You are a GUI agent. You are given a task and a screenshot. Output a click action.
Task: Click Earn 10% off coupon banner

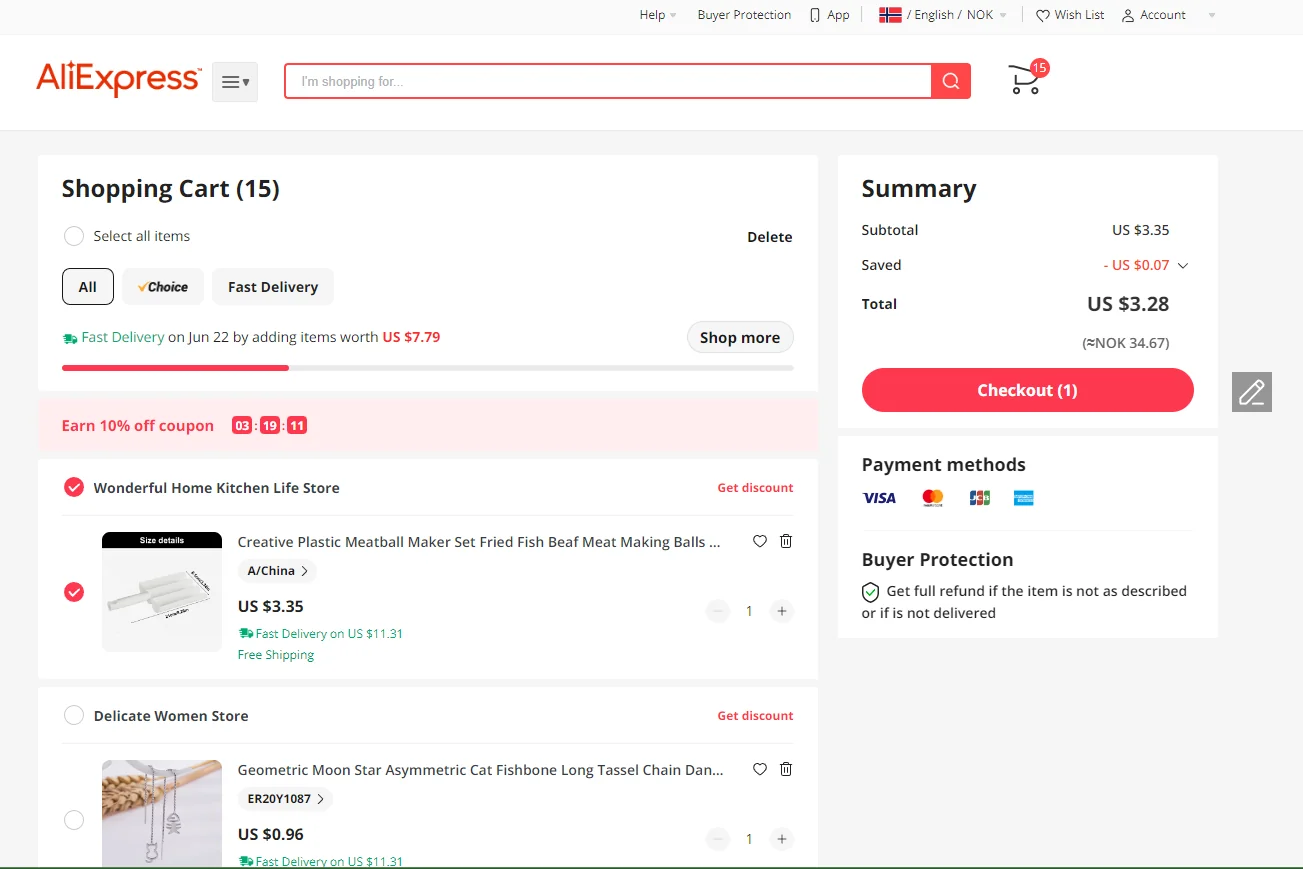[x=428, y=425]
